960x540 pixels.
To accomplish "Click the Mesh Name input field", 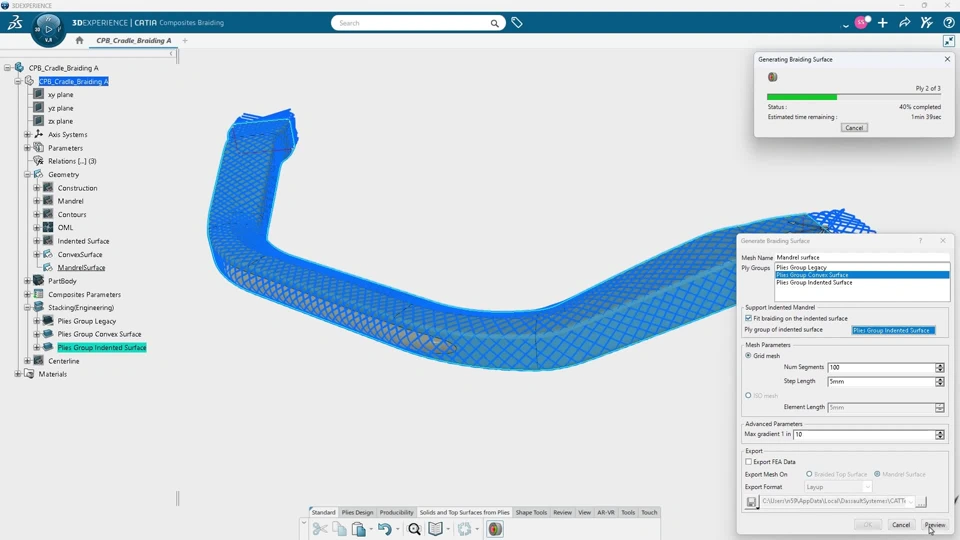I will tap(862, 258).
